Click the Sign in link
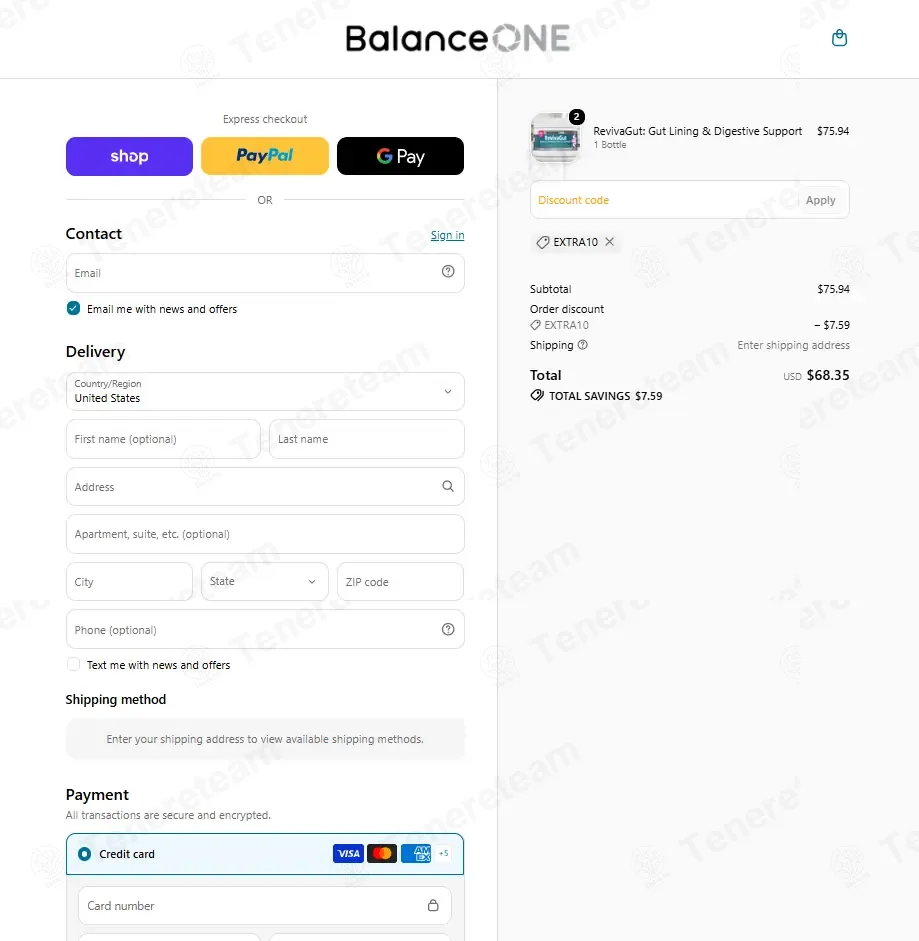The height and width of the screenshot is (941, 919). 447,235
